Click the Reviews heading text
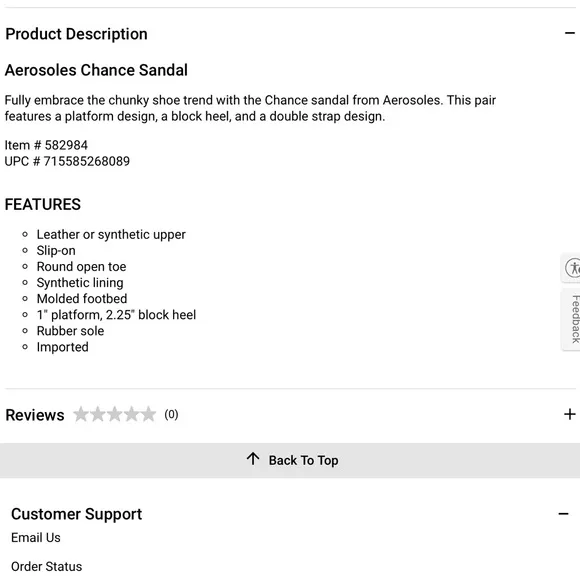 click(35, 415)
